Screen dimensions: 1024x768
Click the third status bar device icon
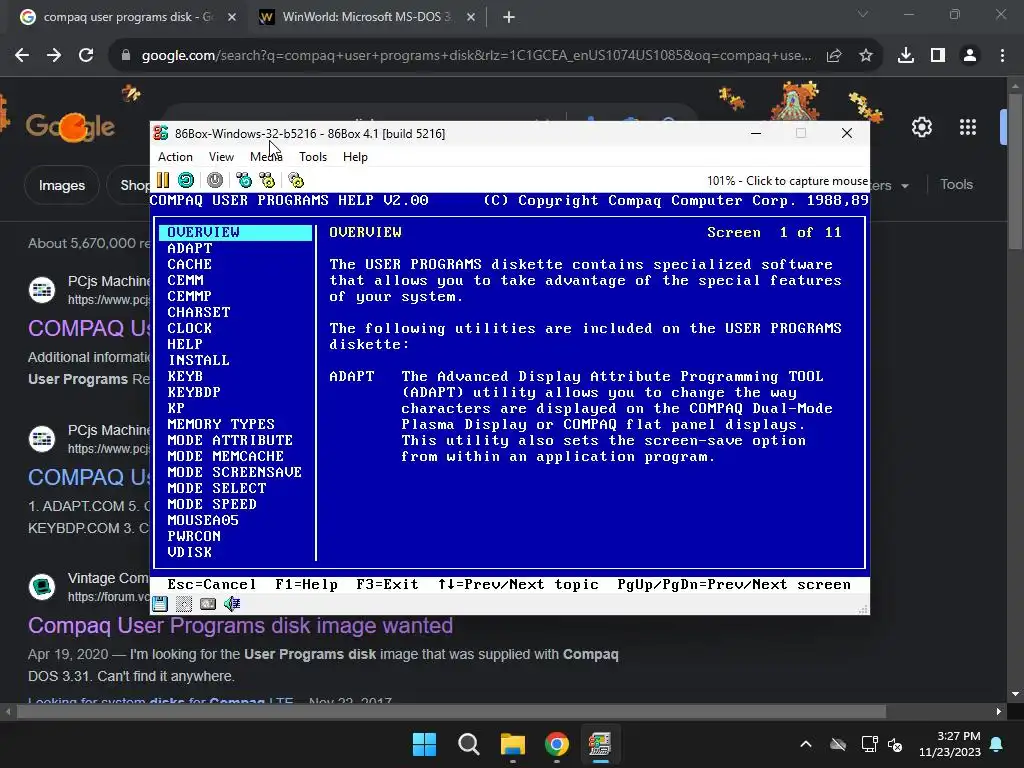(208, 604)
